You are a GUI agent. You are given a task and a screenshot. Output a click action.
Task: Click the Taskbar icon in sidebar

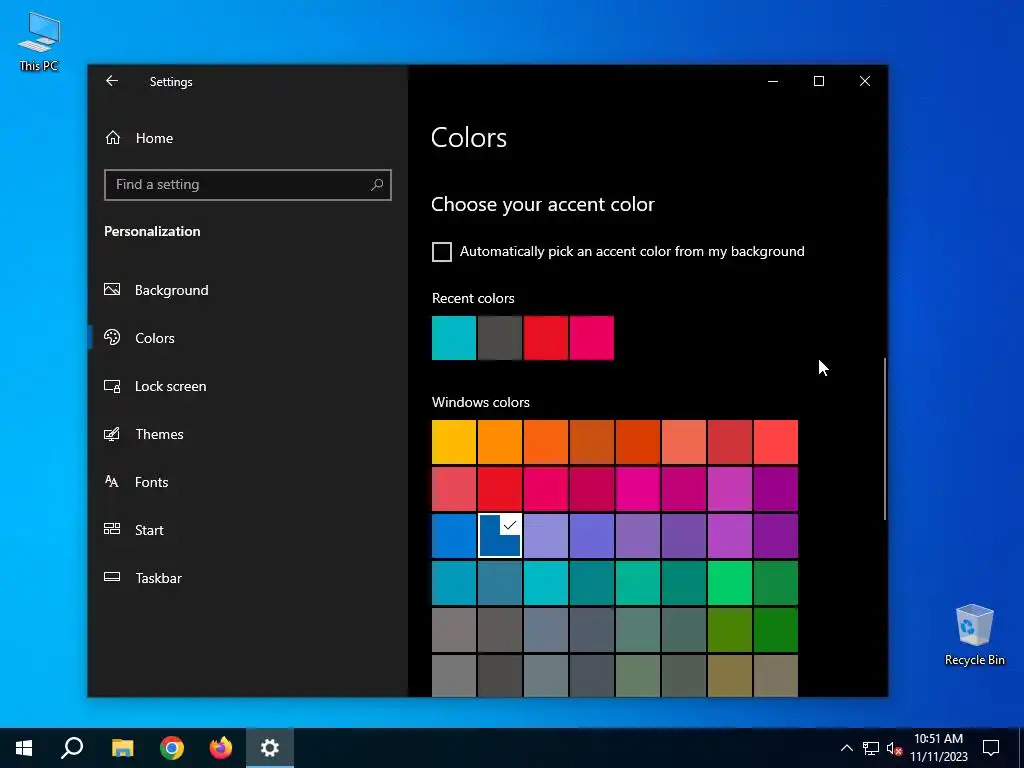pyautogui.click(x=112, y=577)
